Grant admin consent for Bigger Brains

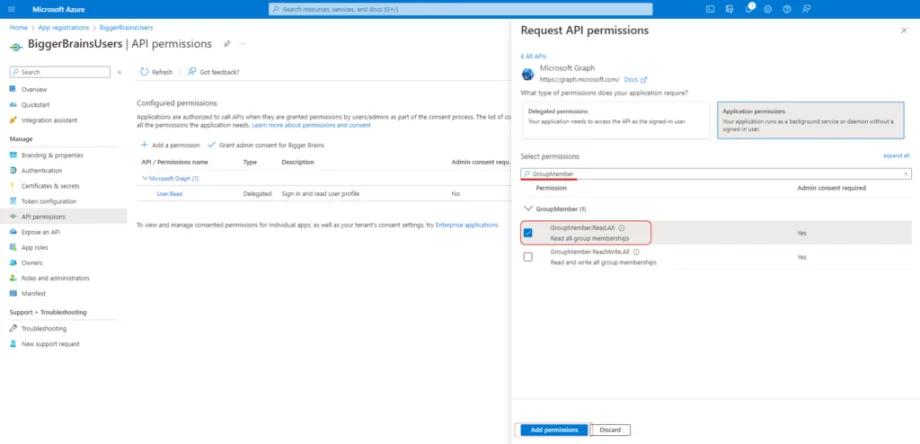[266, 145]
